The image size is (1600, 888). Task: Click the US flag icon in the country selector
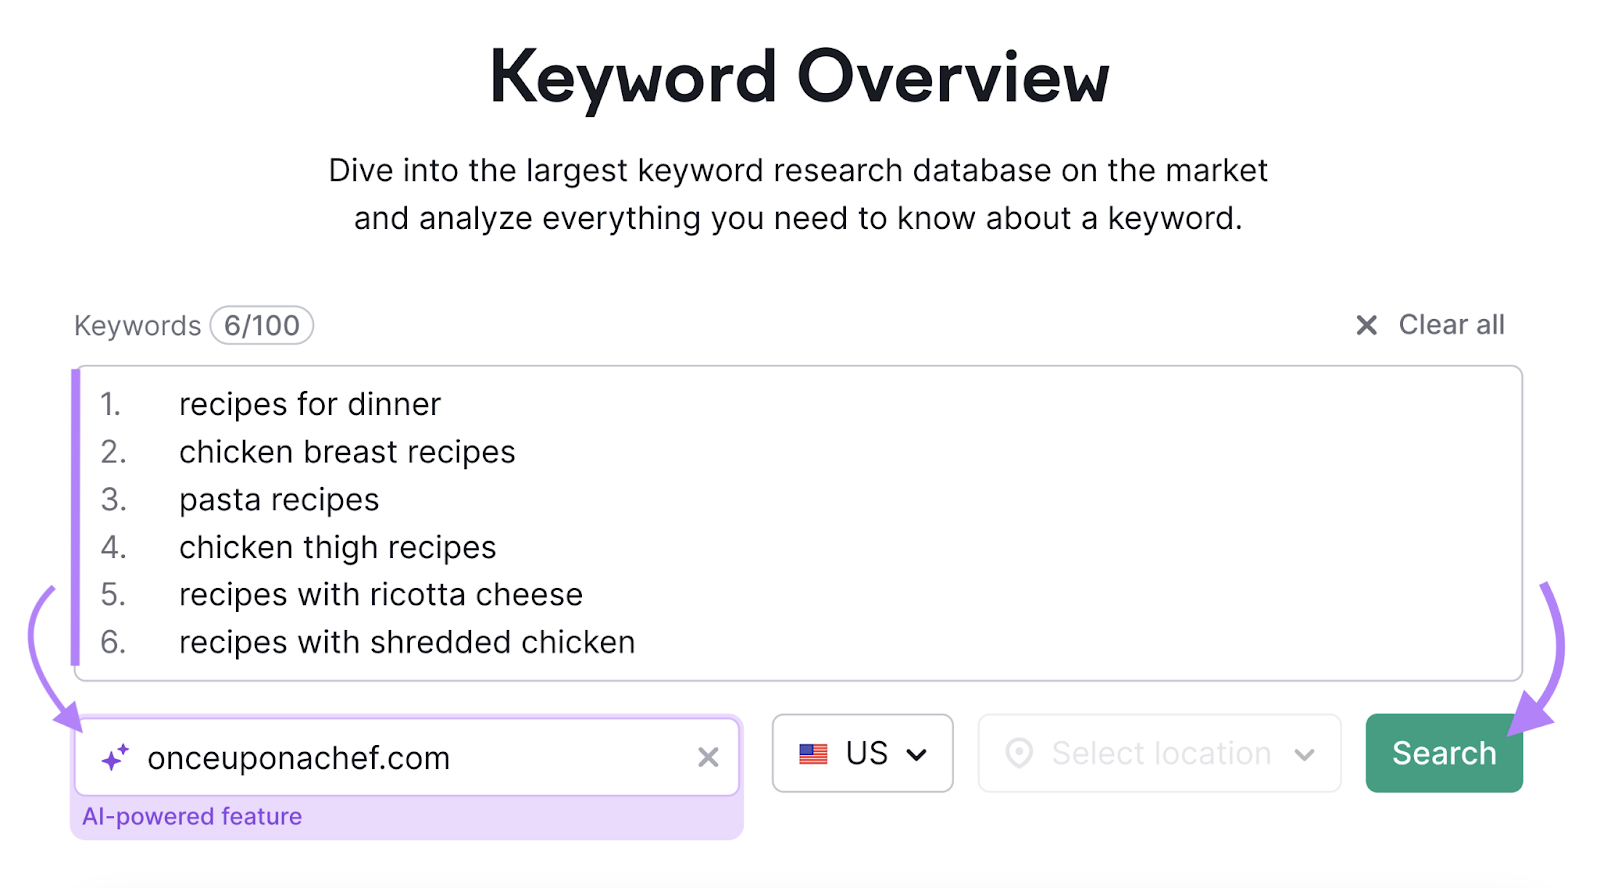(x=814, y=753)
